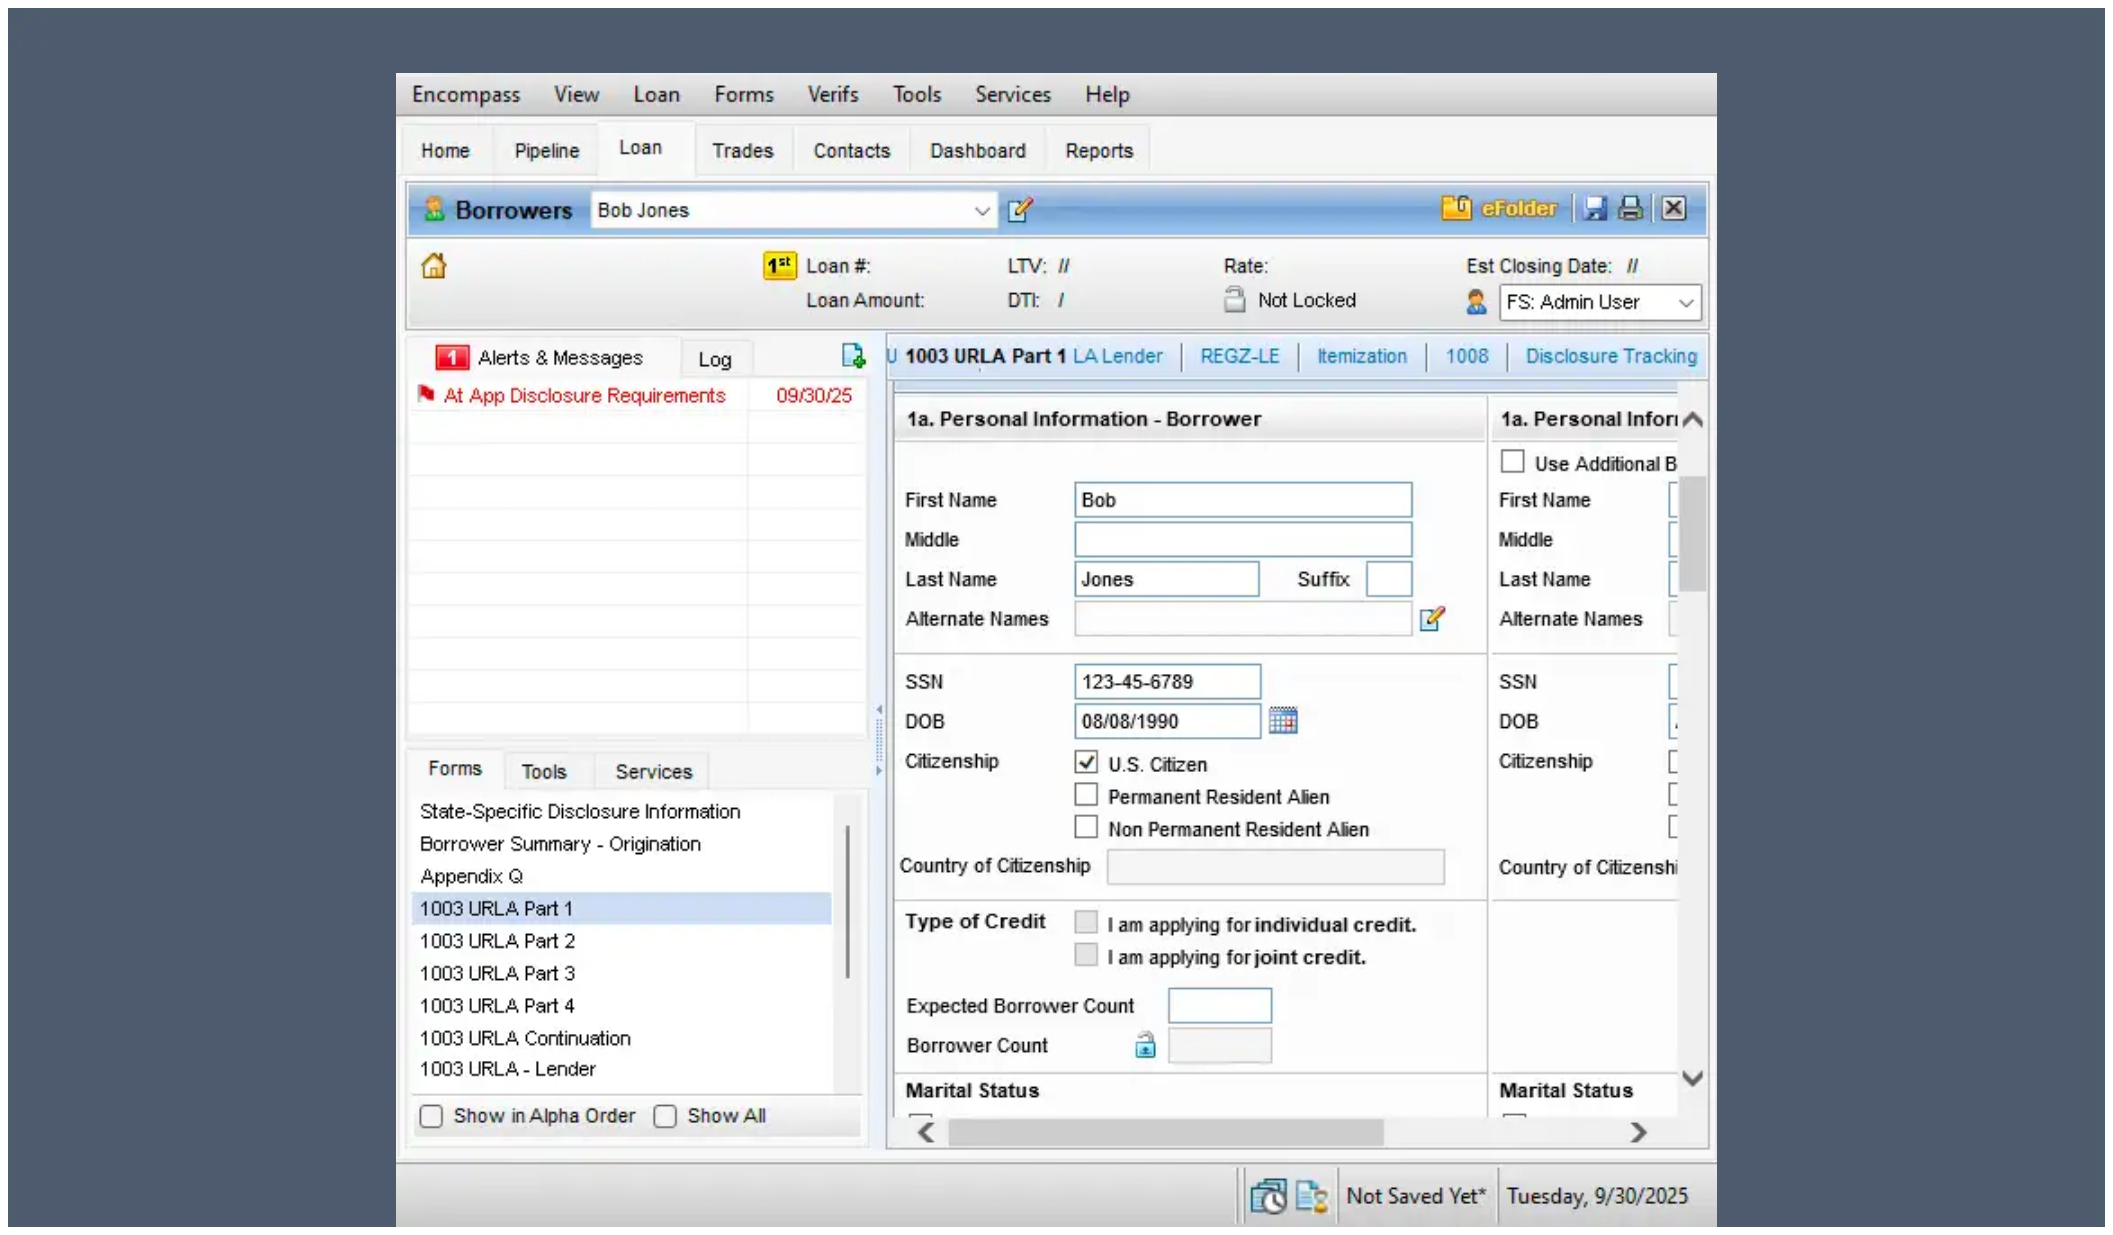The image size is (2113, 1235).
Task: Open the Verifs menu
Action: (832, 94)
